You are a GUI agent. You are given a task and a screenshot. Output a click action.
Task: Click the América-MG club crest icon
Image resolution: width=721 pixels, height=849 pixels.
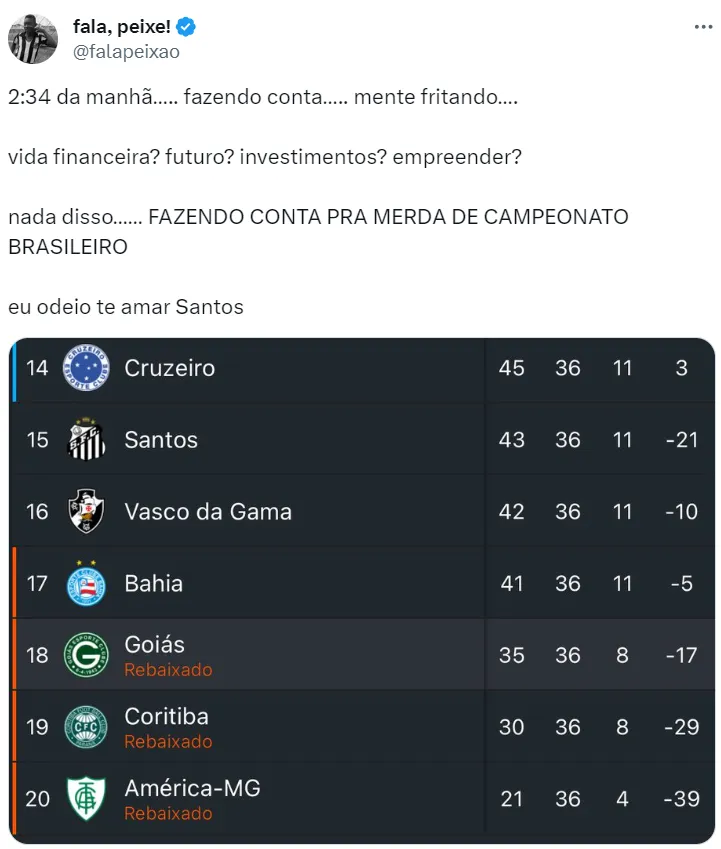click(x=86, y=799)
